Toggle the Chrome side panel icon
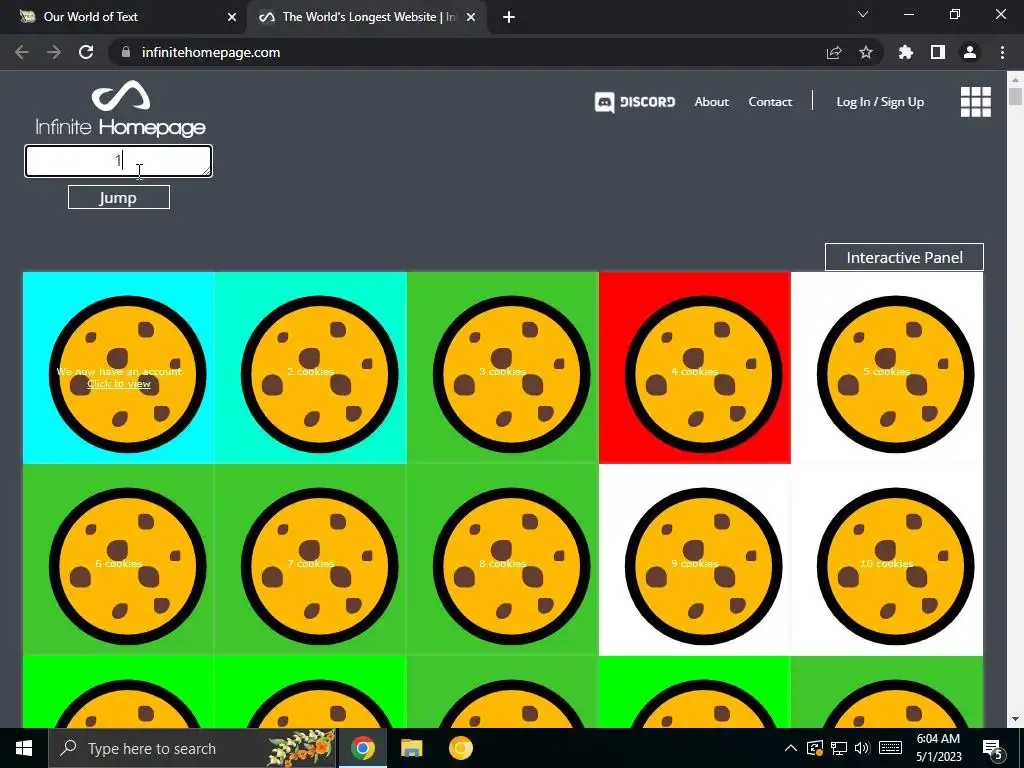 click(x=938, y=52)
